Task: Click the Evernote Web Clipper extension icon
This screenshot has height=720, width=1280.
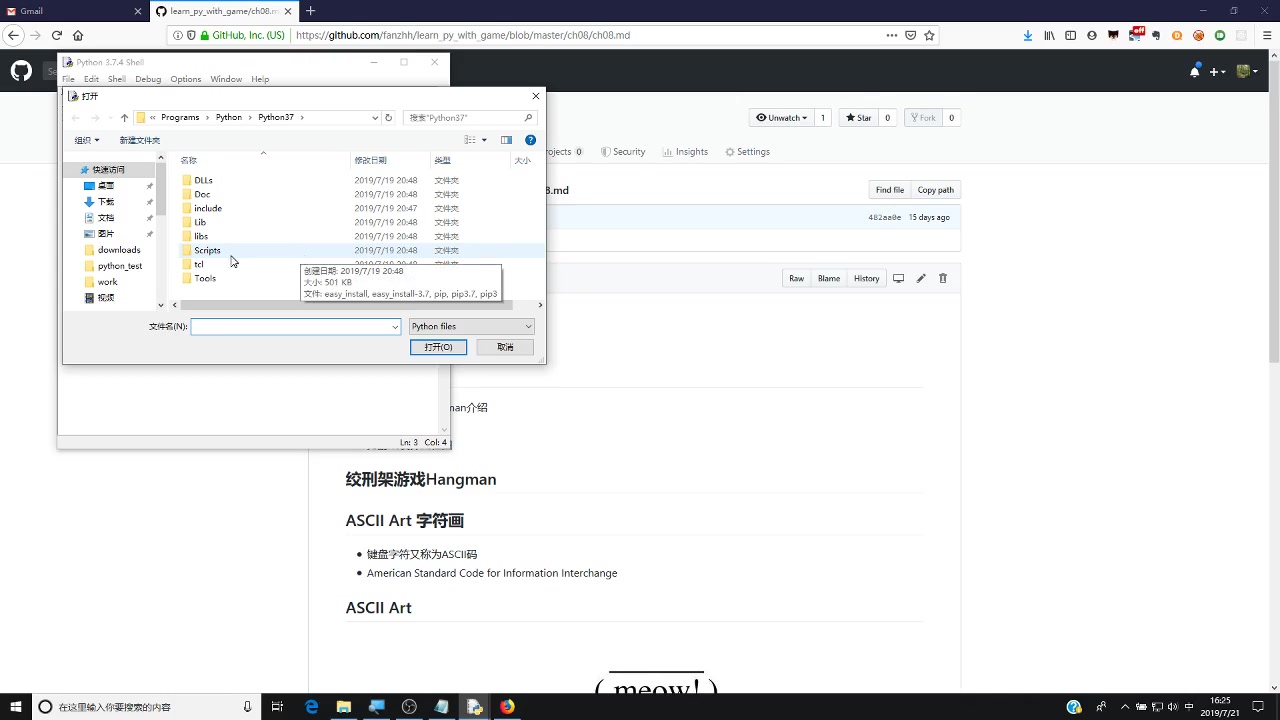Action: [1156, 35]
